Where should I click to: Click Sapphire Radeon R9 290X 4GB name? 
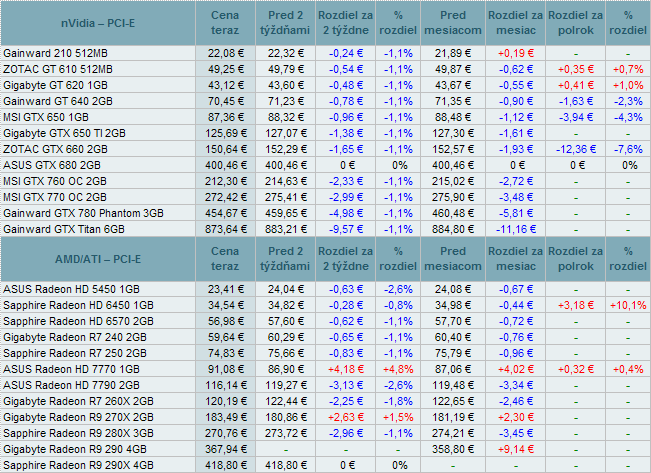coord(78,466)
